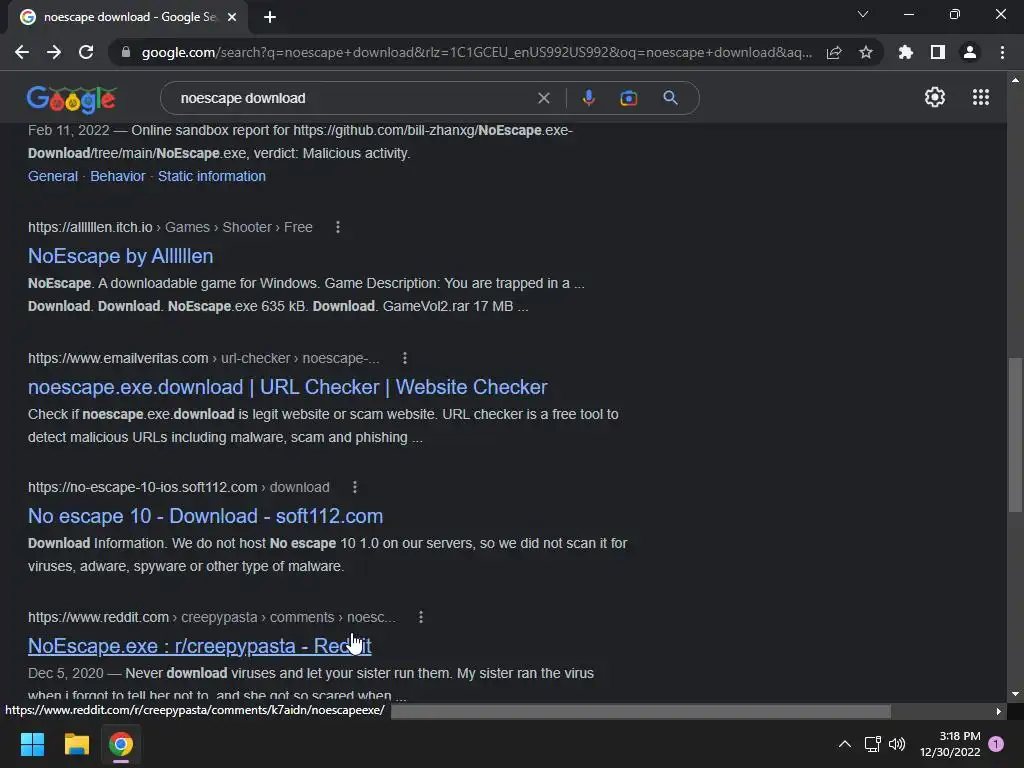The width and height of the screenshot is (1024, 768).
Task: Click the horizontal scrollbar thumb
Action: click(x=641, y=711)
